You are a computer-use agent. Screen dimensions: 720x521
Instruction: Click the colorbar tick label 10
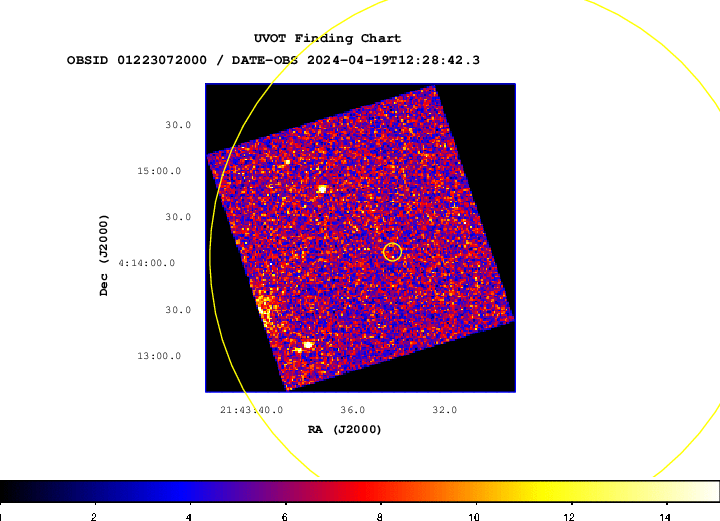pos(474,517)
